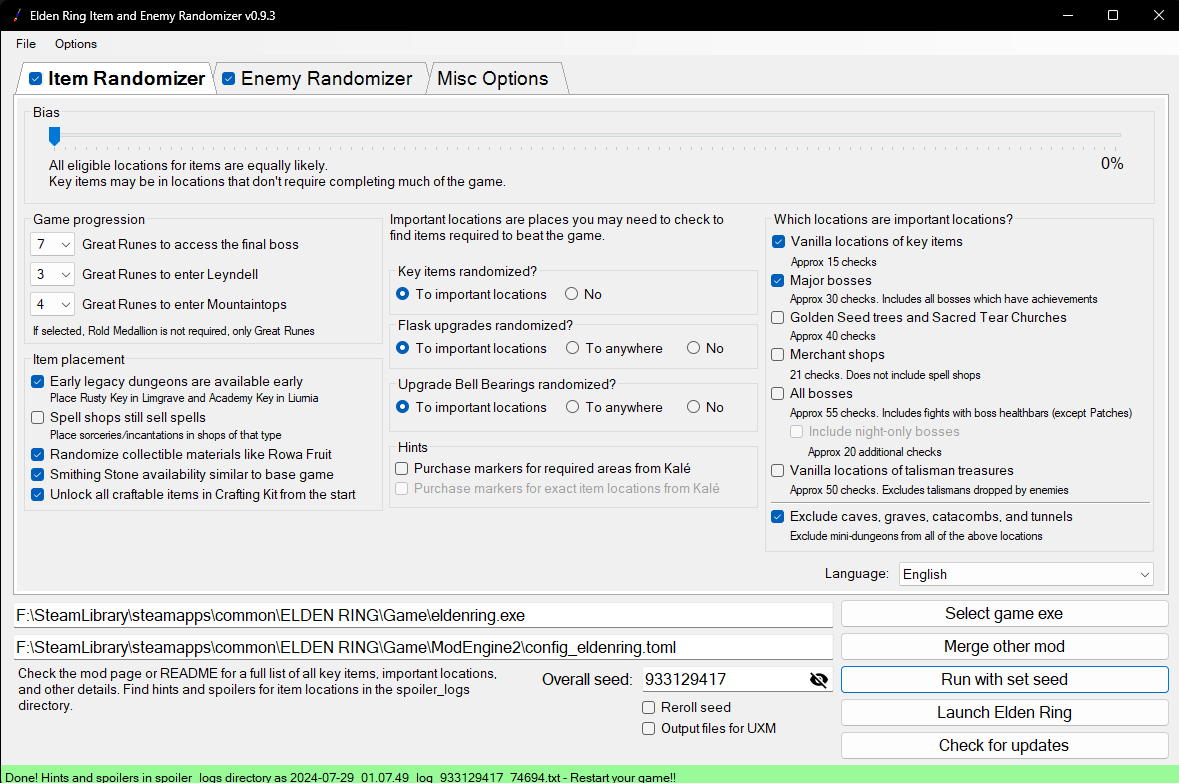This screenshot has height=783, width=1179.
Task: Select Flask upgrades To anywhere
Action: [x=572, y=348]
